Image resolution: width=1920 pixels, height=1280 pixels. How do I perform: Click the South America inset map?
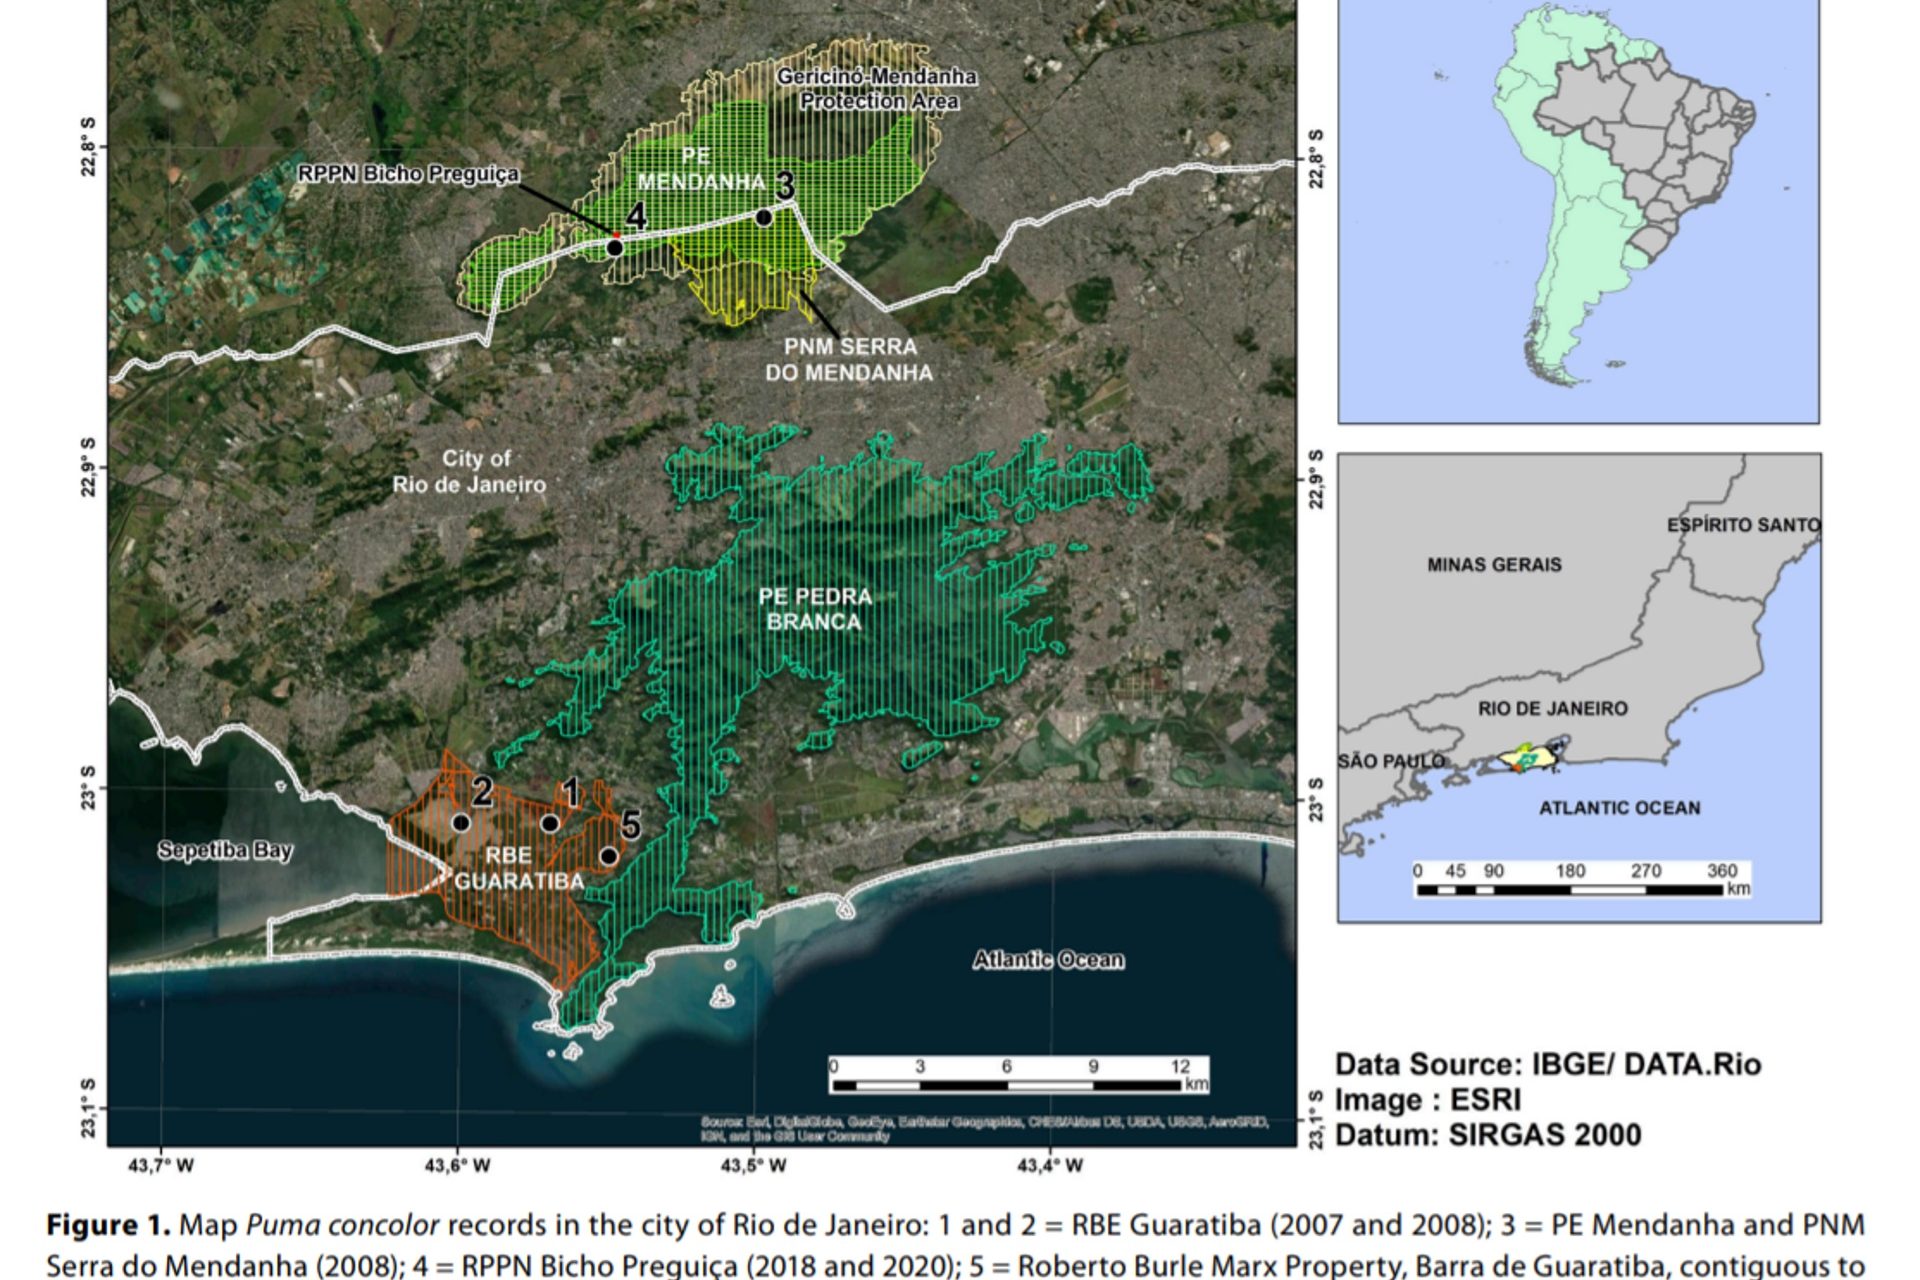pyautogui.click(x=1578, y=210)
